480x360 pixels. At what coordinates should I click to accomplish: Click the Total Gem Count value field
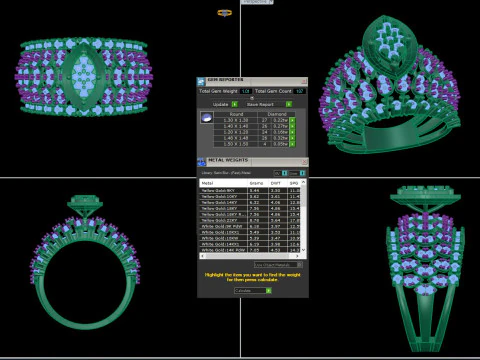299,91
